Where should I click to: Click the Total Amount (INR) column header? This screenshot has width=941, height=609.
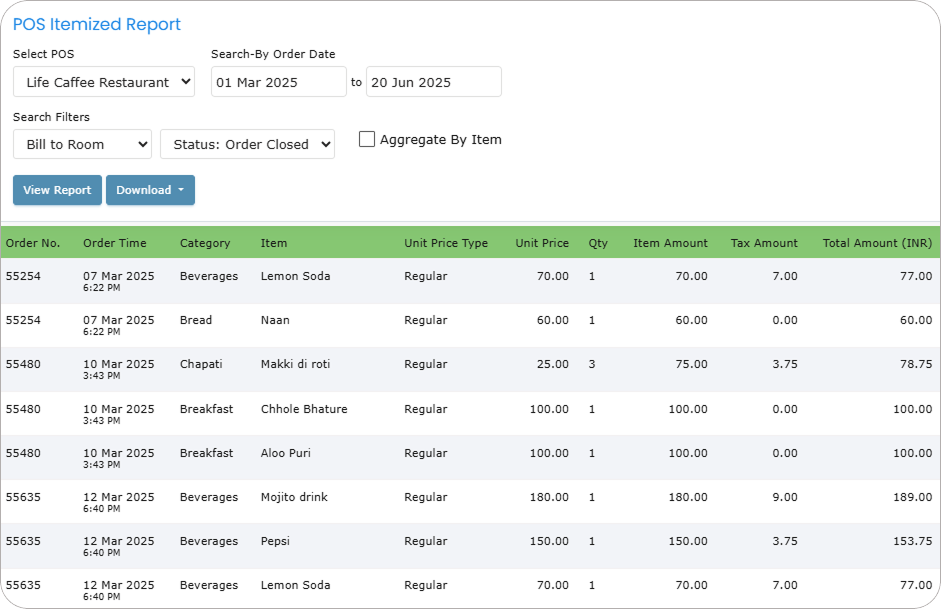876,242
